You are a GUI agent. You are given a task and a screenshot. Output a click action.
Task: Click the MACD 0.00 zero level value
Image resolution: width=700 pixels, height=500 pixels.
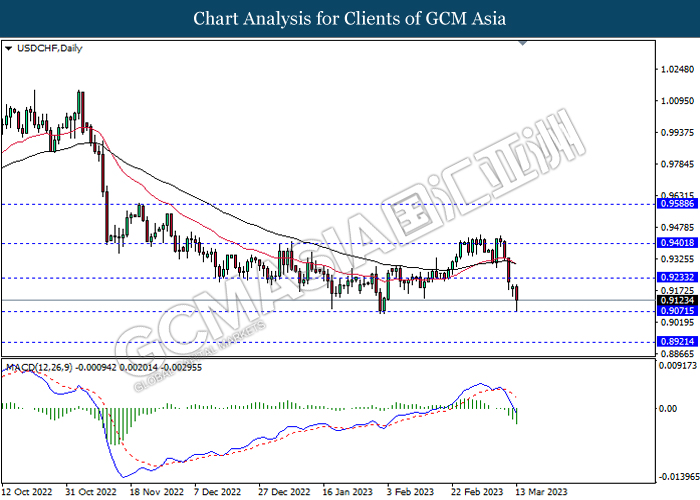pos(668,408)
